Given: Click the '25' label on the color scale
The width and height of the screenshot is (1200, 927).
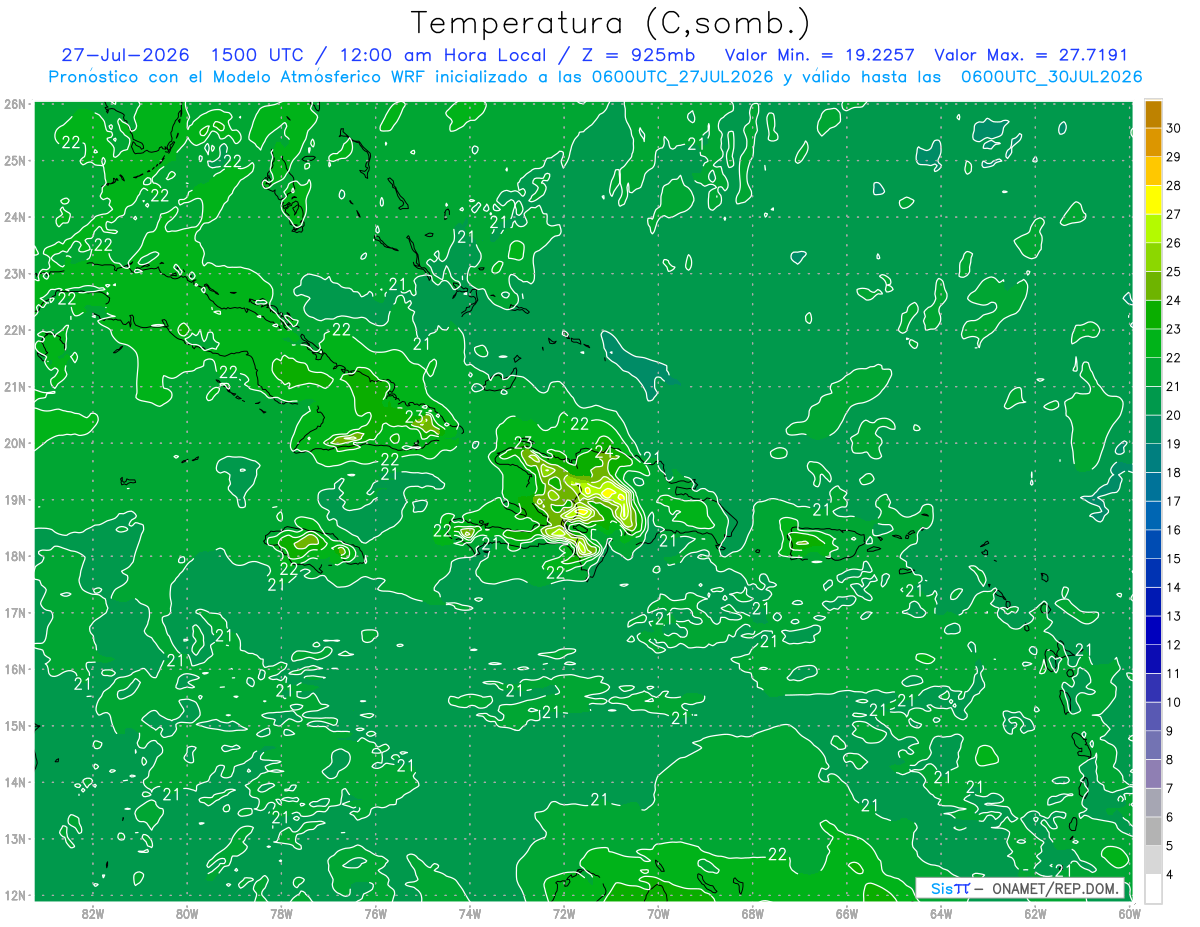Looking at the screenshot, I should tap(1174, 271).
